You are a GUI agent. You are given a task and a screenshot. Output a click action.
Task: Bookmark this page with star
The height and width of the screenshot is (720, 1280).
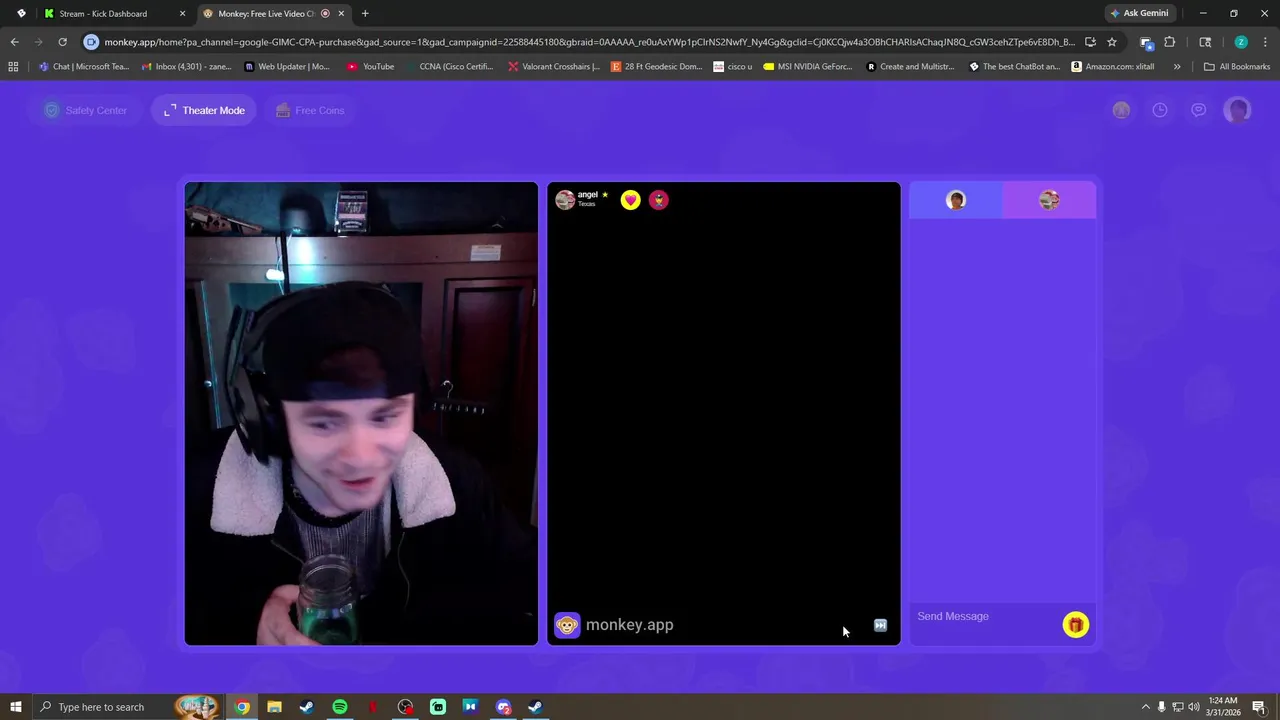[1111, 42]
